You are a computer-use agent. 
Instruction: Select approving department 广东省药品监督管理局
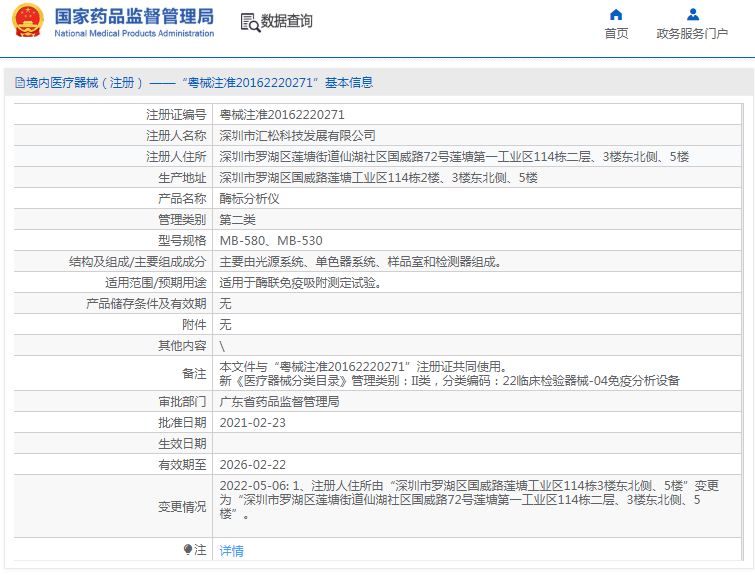279,402
